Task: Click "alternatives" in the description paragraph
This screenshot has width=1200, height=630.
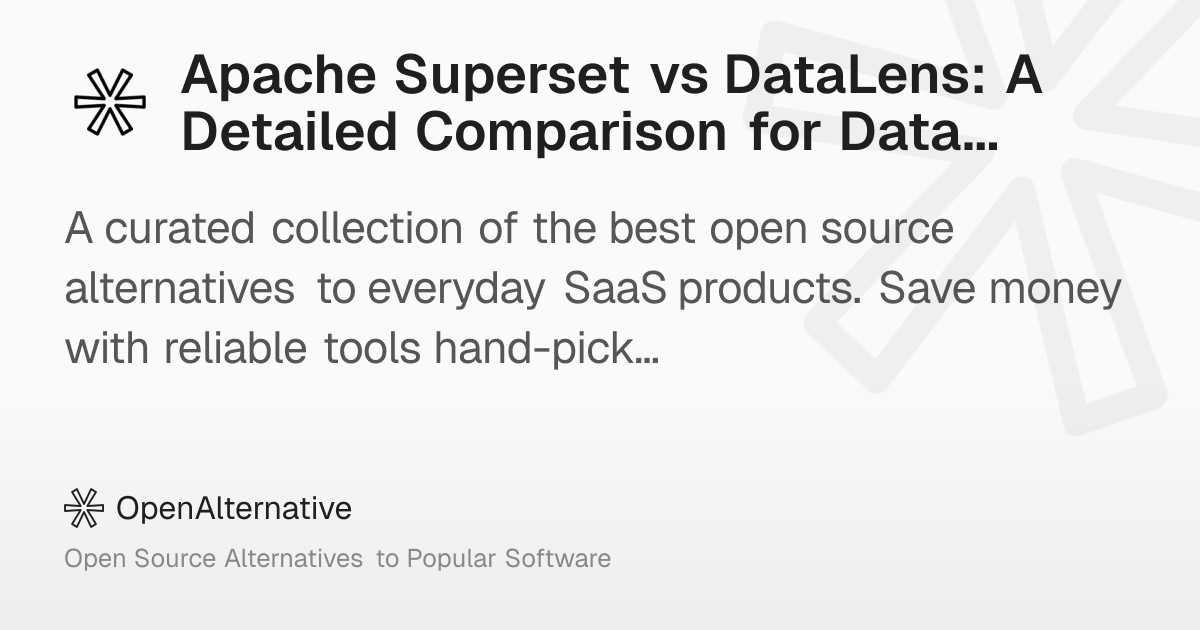Action: click(180, 289)
